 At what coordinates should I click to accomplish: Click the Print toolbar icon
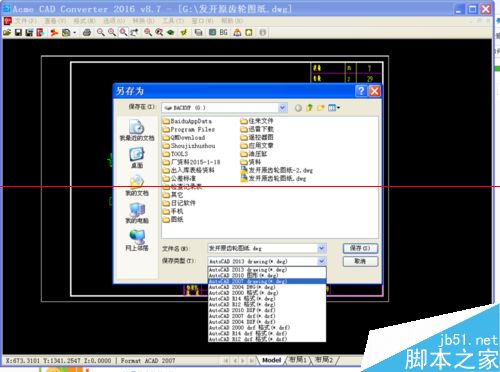click(x=87, y=32)
